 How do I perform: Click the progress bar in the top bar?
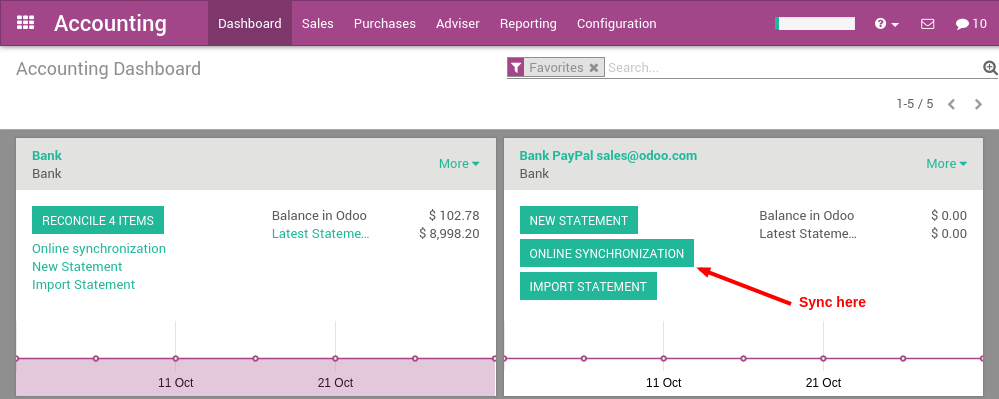[815, 24]
